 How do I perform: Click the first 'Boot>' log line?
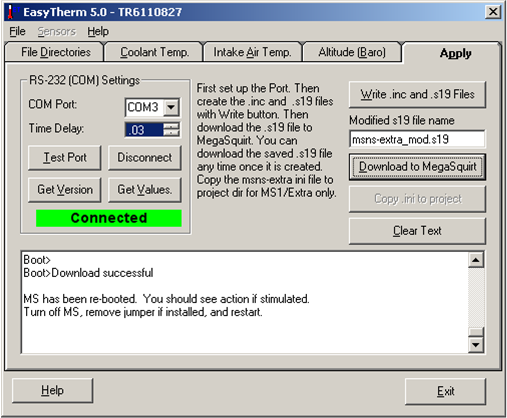37,260
